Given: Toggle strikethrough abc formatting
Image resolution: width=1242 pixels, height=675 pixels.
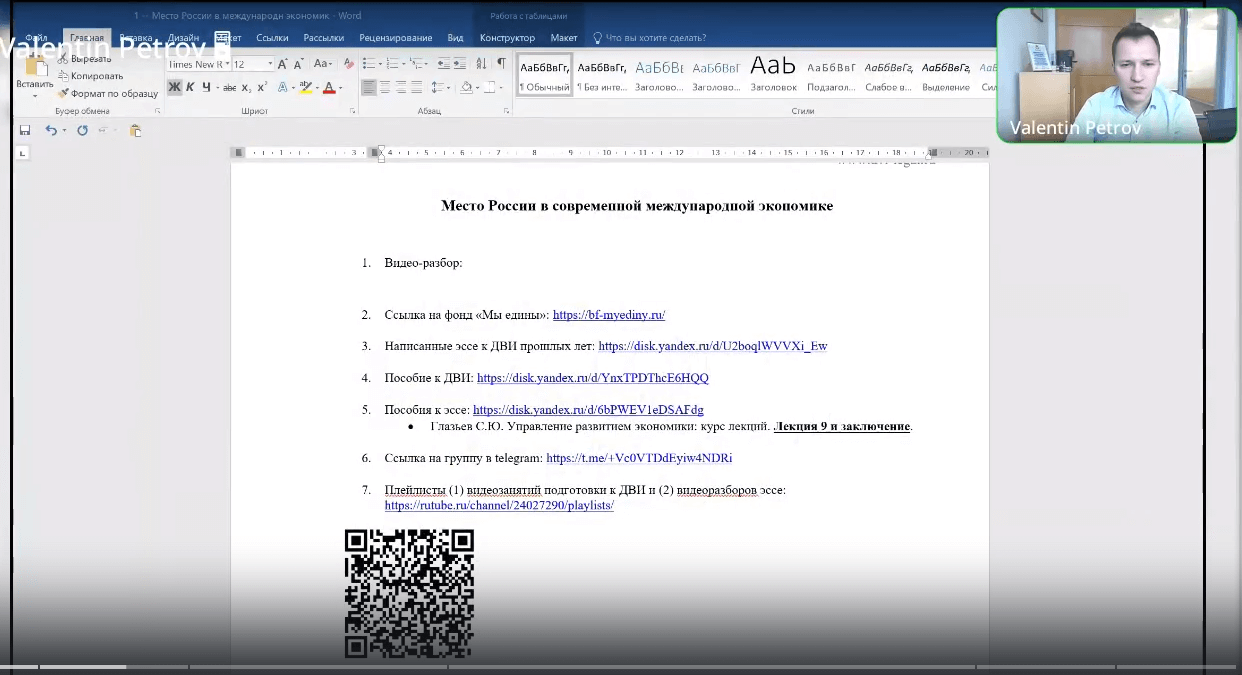Looking at the screenshot, I should coord(230,88).
